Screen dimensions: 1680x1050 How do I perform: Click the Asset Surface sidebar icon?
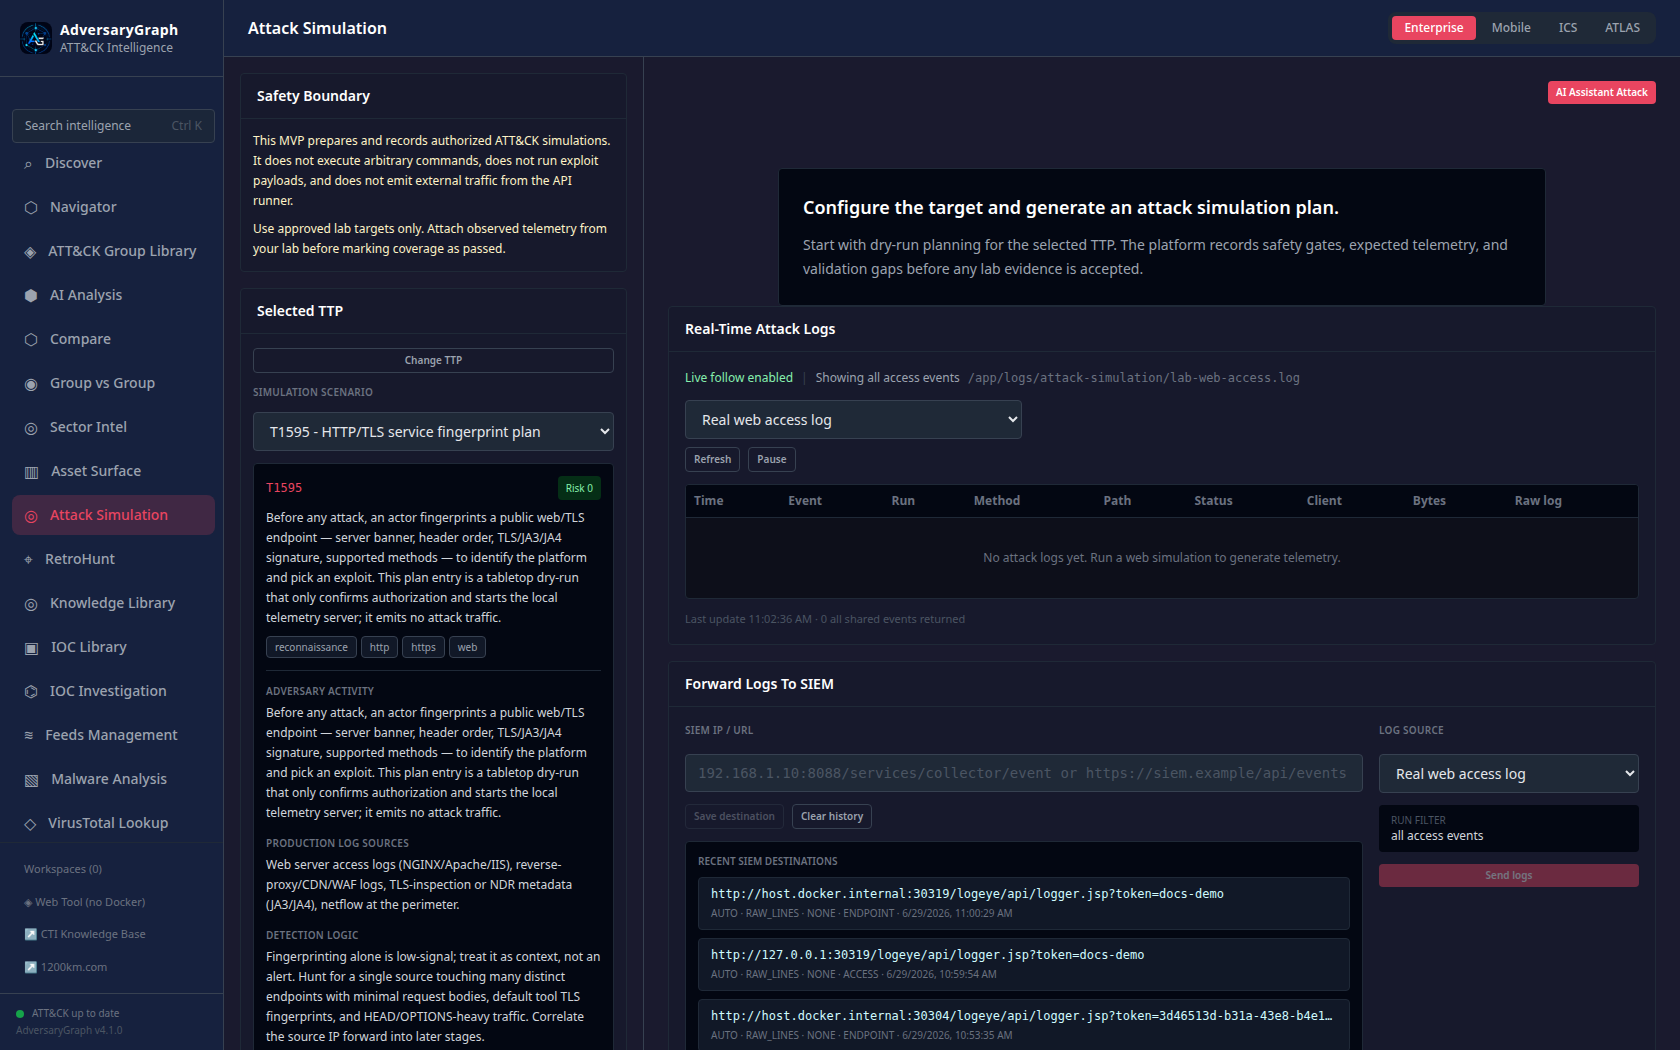(x=31, y=472)
